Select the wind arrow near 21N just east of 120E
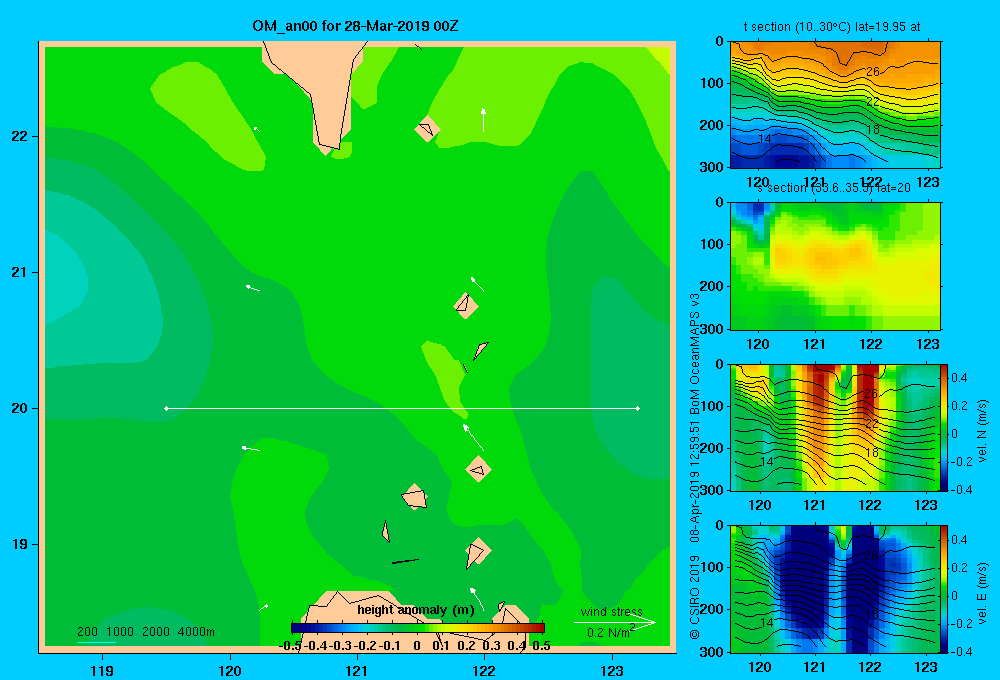Viewport: 1000px width, 680px height. (253, 288)
